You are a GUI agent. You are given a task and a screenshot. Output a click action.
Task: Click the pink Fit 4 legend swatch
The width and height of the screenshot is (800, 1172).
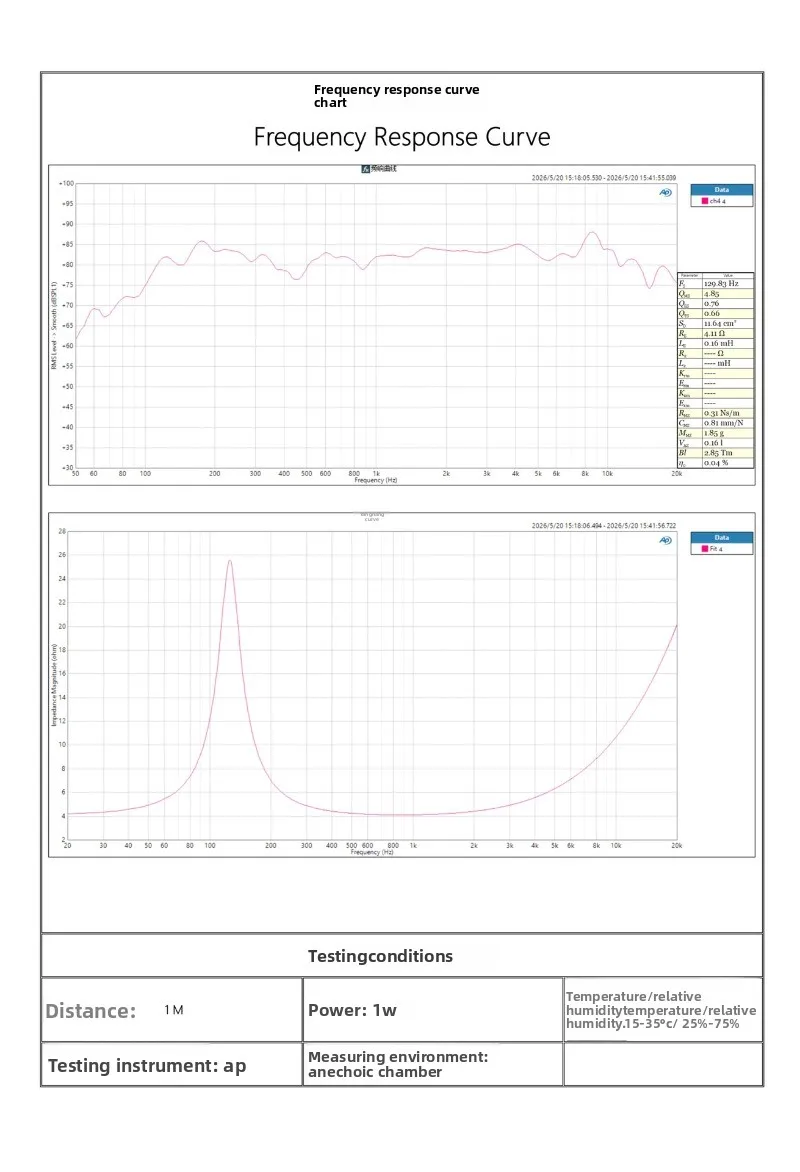pyautogui.click(x=704, y=549)
